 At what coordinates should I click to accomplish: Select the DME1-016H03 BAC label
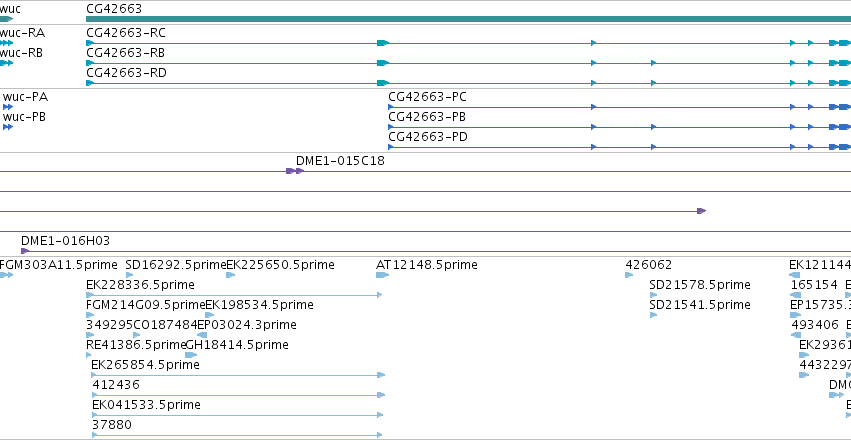pyautogui.click(x=65, y=241)
